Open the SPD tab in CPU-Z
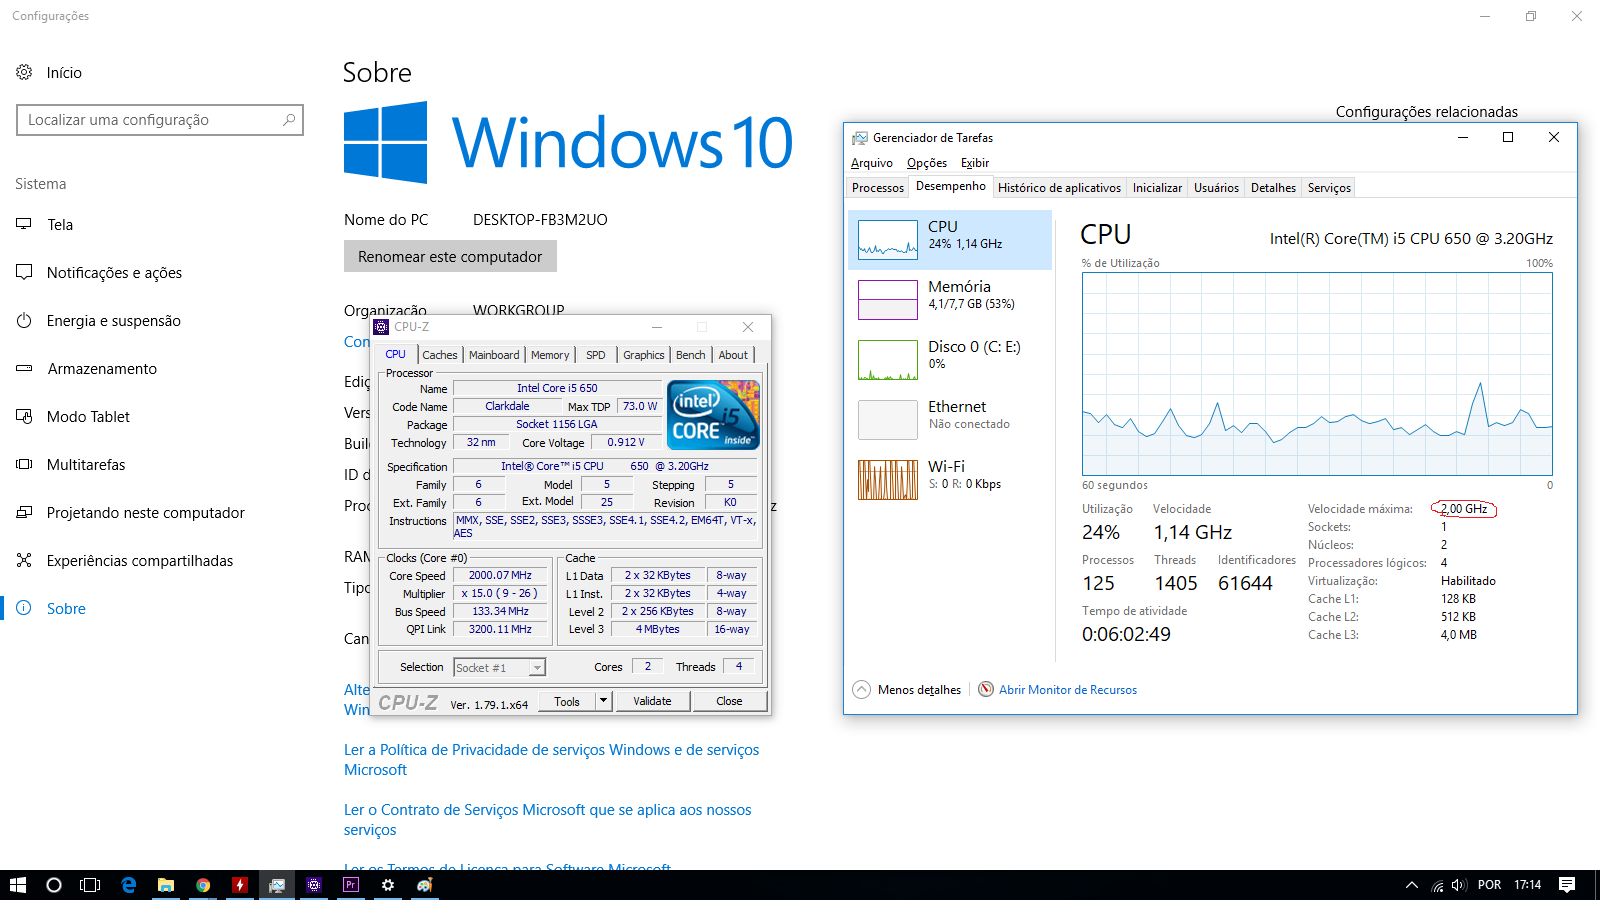 click(596, 355)
